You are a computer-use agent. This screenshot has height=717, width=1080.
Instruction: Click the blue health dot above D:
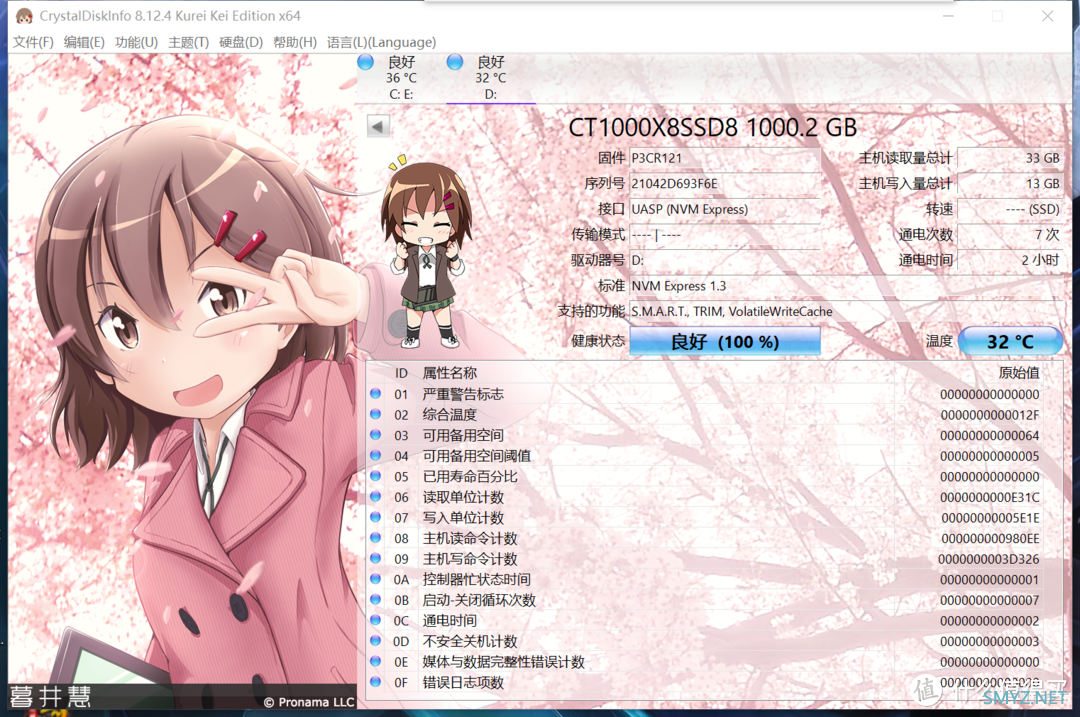tap(455, 62)
